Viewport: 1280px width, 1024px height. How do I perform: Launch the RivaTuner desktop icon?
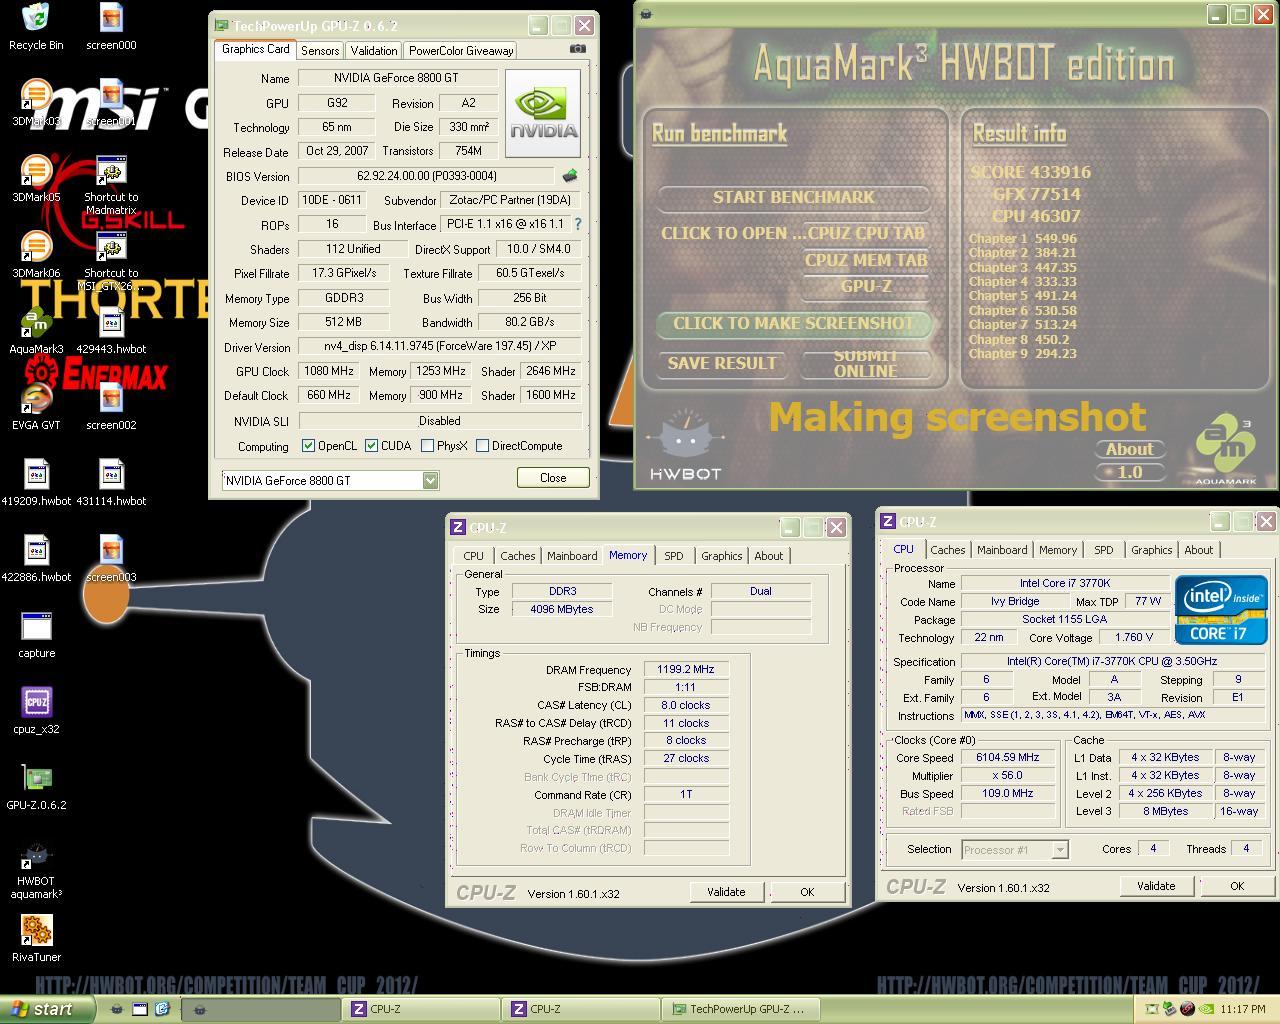36,939
